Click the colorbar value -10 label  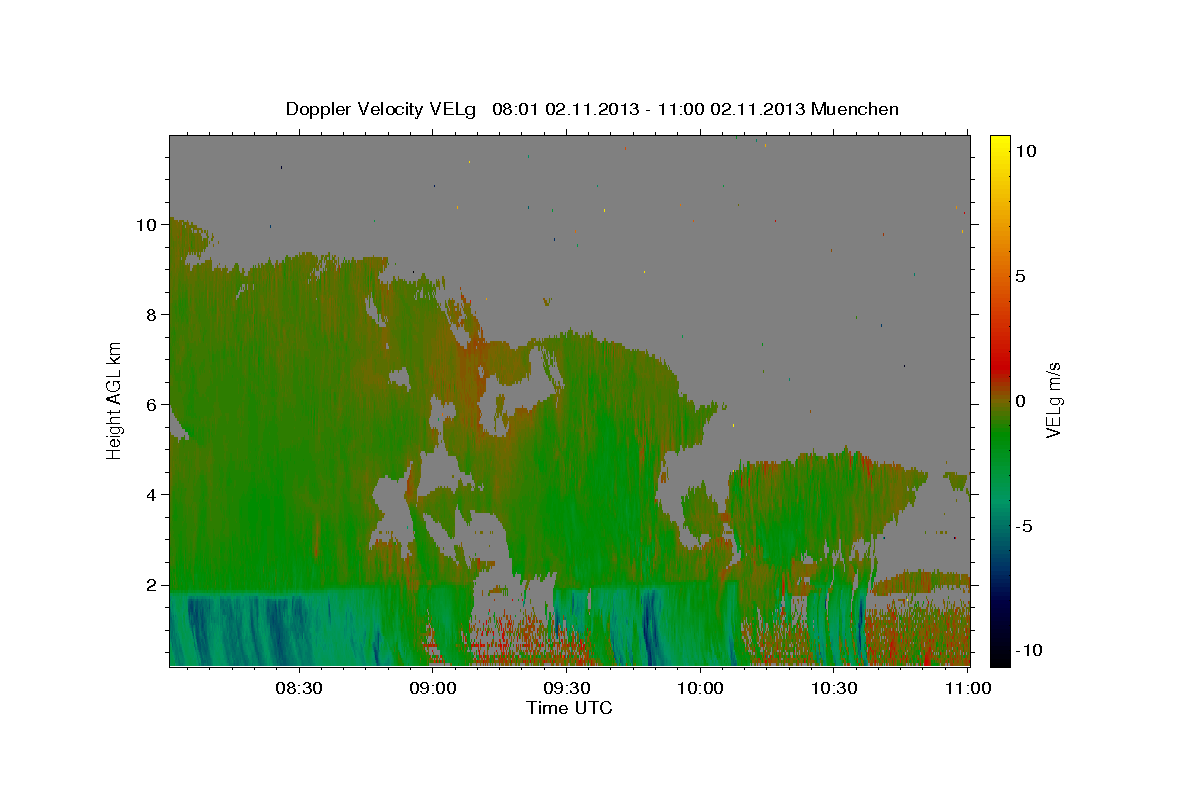click(x=1028, y=651)
